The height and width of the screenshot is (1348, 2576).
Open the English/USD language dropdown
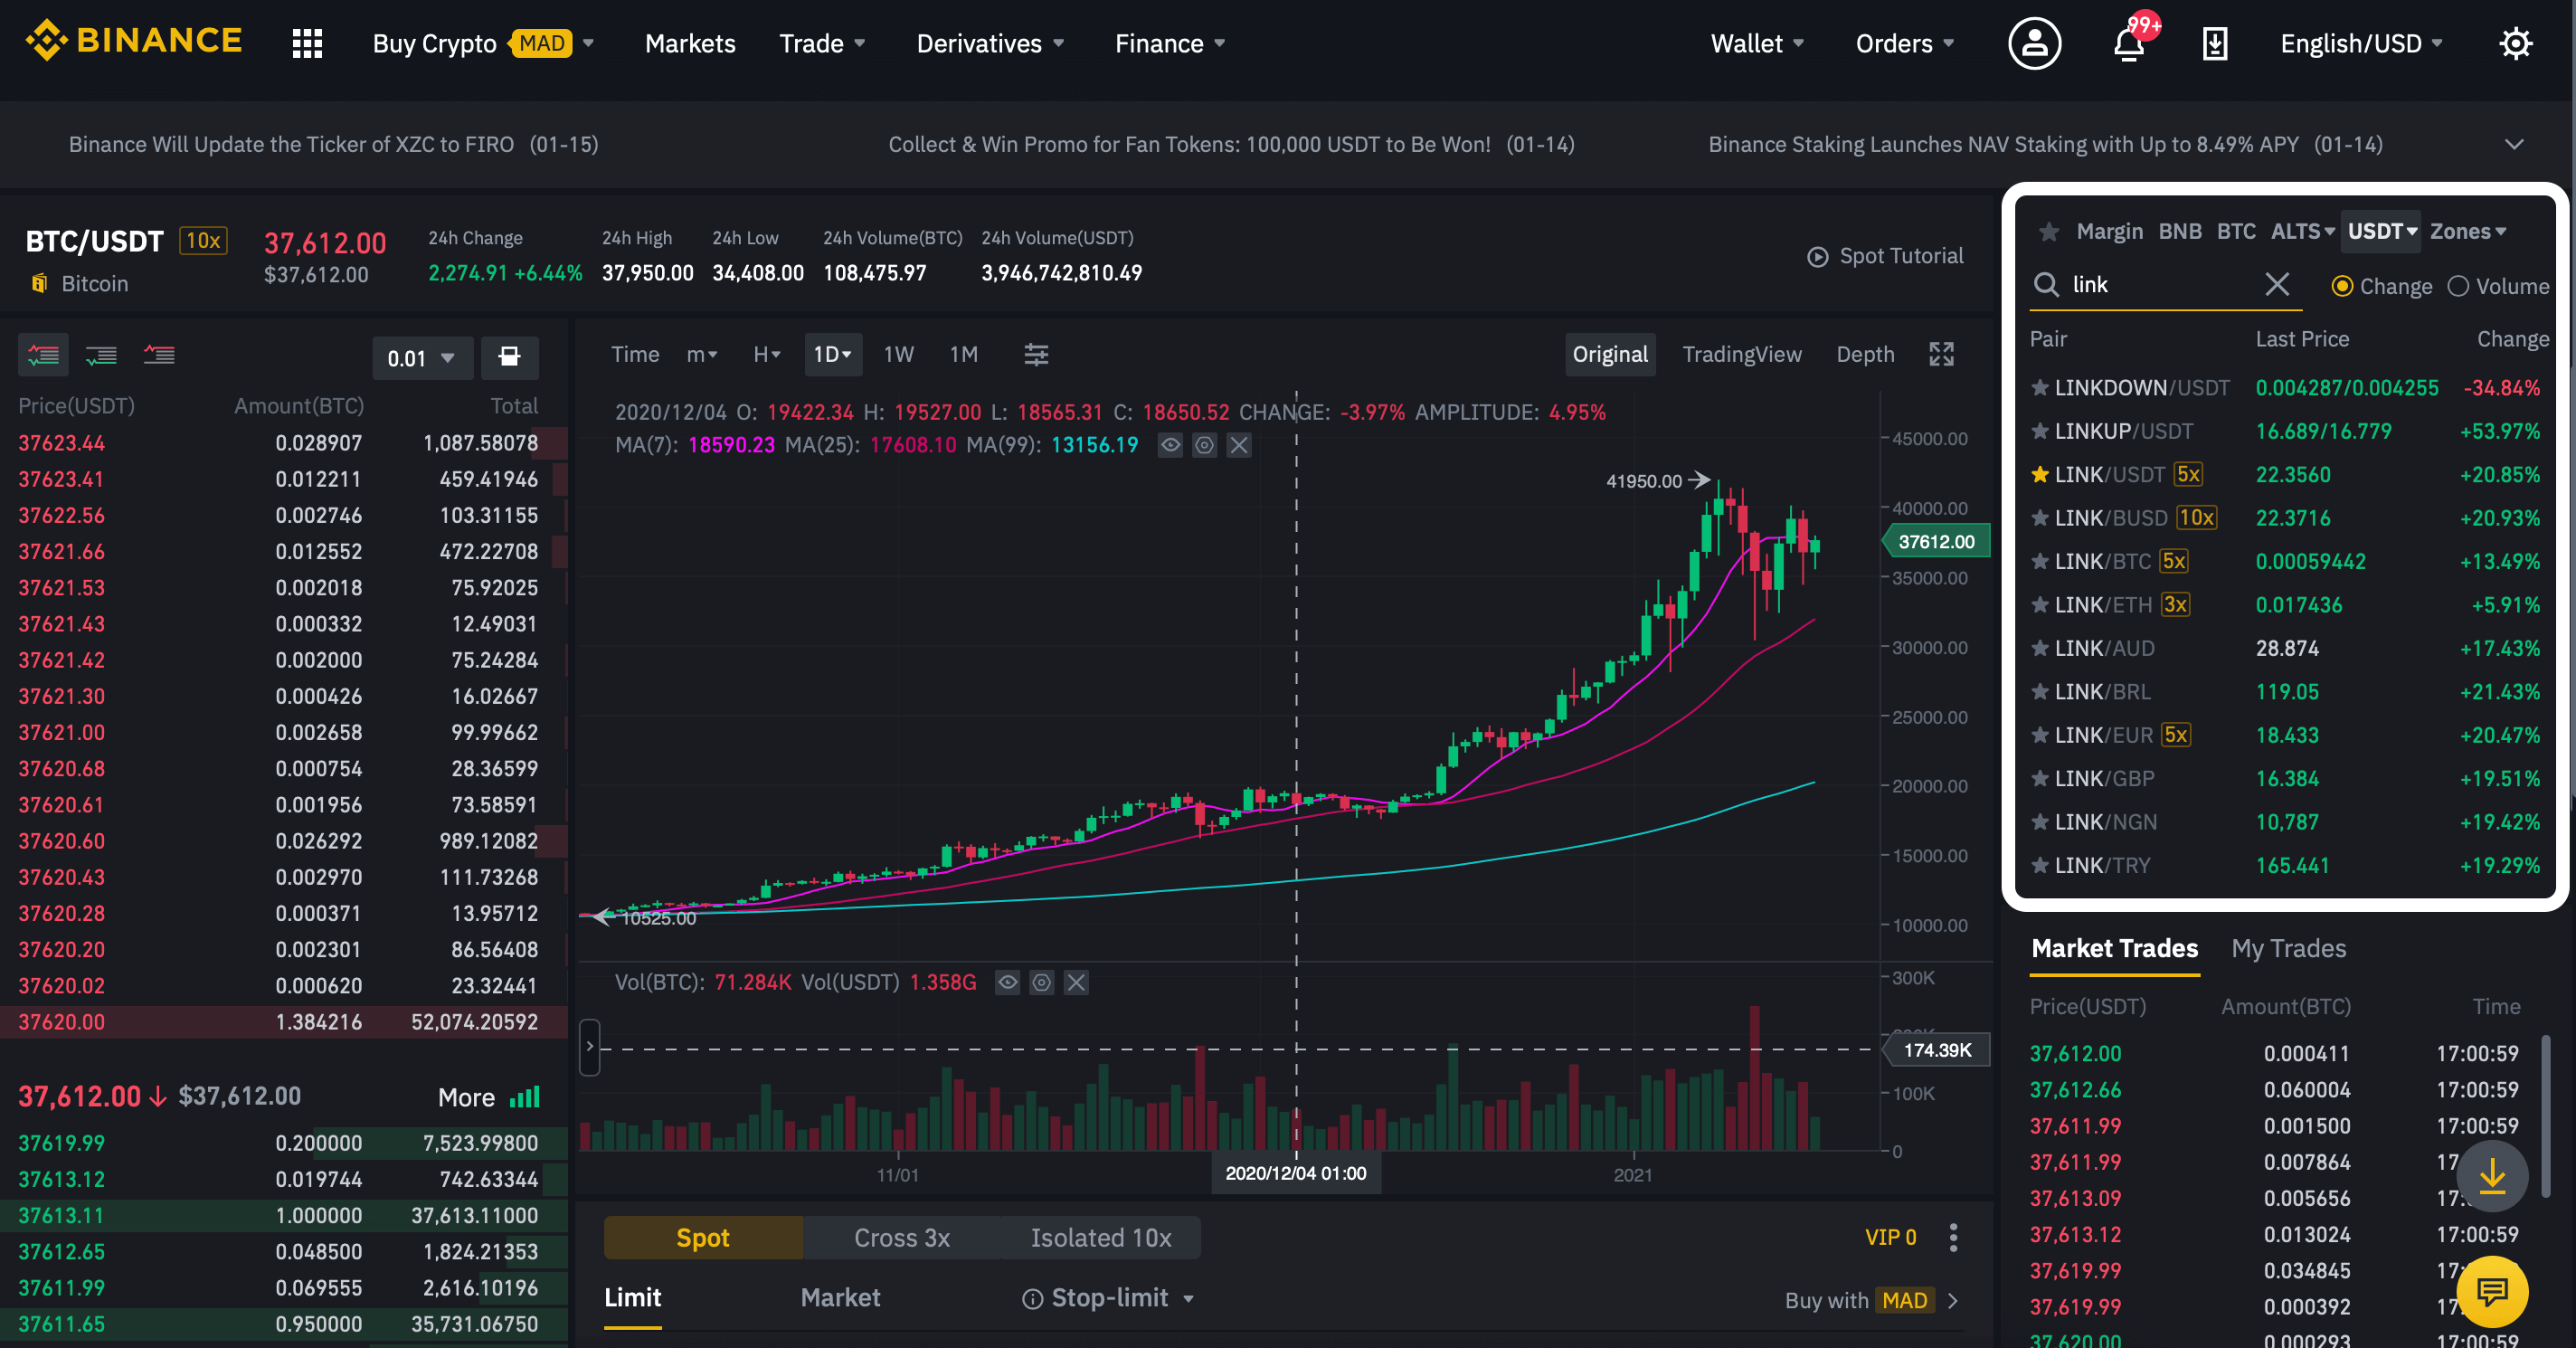click(x=2360, y=43)
